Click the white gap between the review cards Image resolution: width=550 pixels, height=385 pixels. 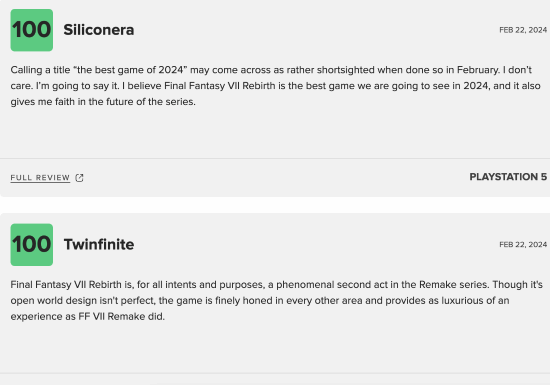275,205
